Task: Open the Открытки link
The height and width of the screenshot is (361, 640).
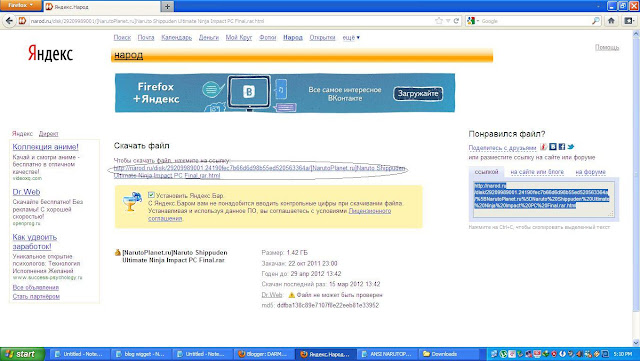Action: 322,38
